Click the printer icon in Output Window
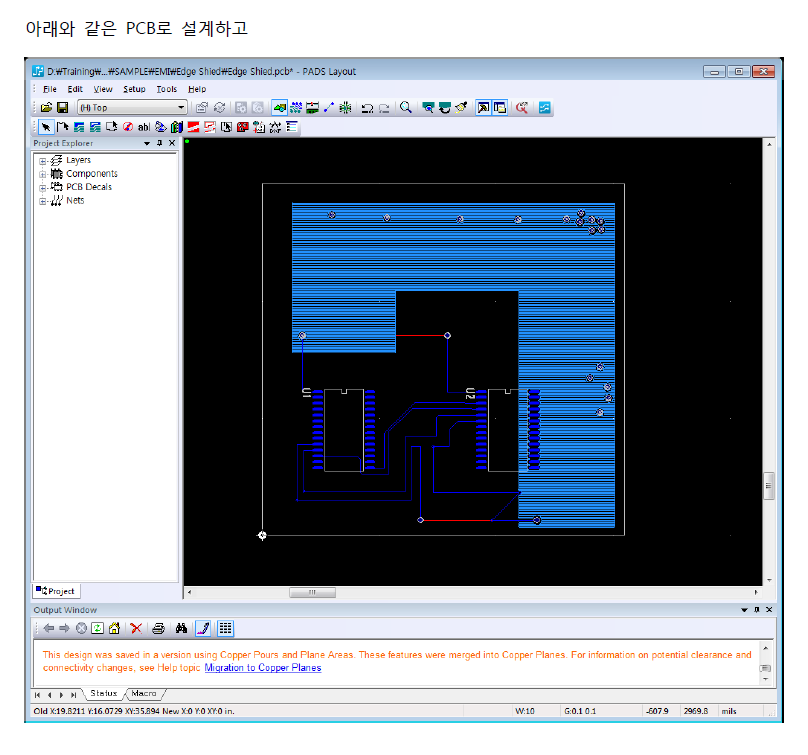Image resolution: width=808 pixels, height=755 pixels. click(158, 628)
